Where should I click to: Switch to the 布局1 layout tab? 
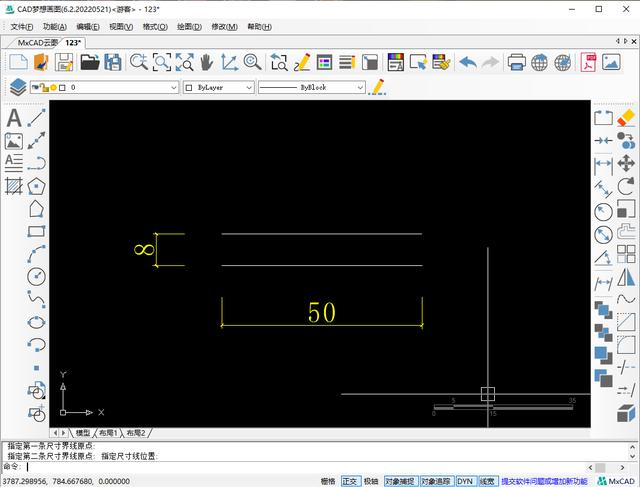point(108,433)
